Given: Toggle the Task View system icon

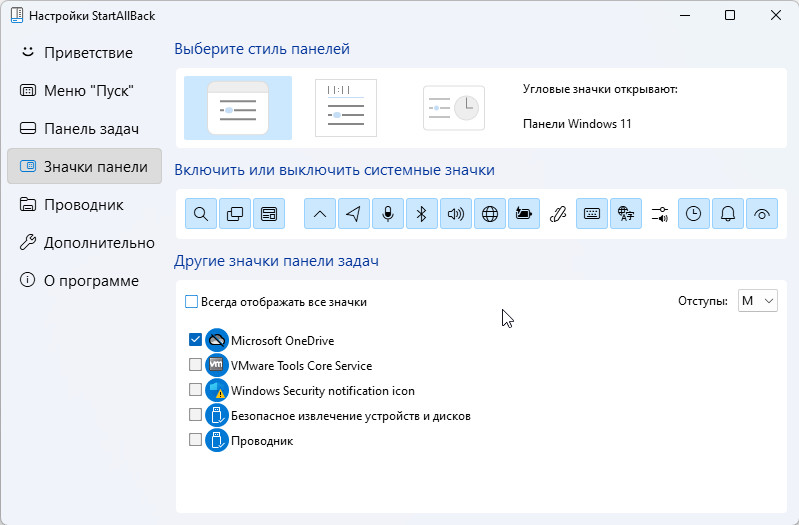Looking at the screenshot, I should [x=235, y=213].
